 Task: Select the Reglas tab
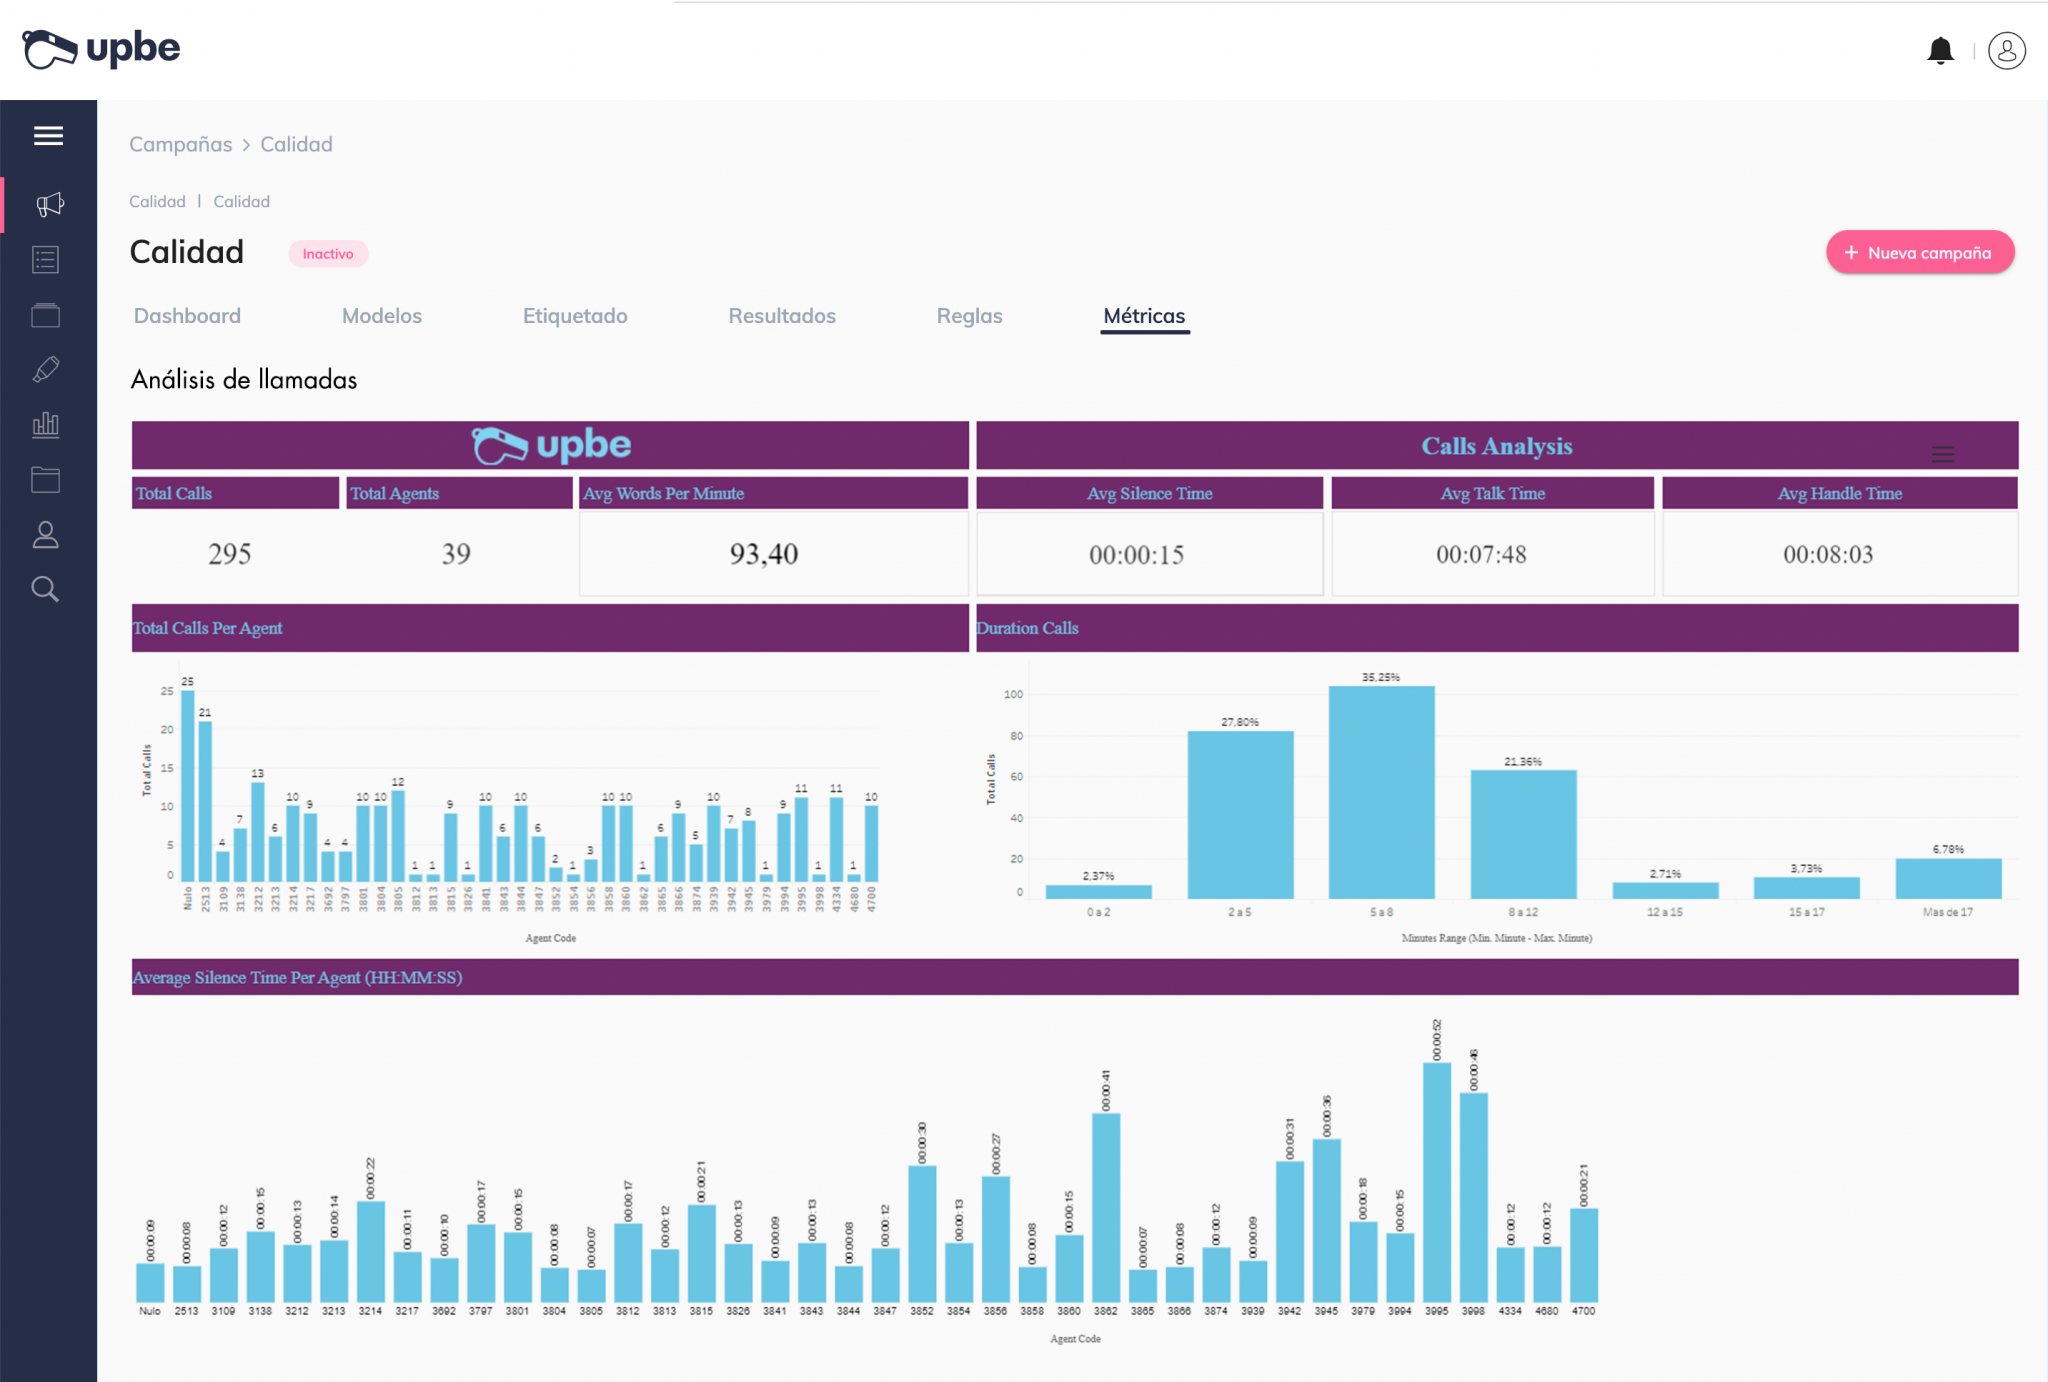click(x=969, y=316)
